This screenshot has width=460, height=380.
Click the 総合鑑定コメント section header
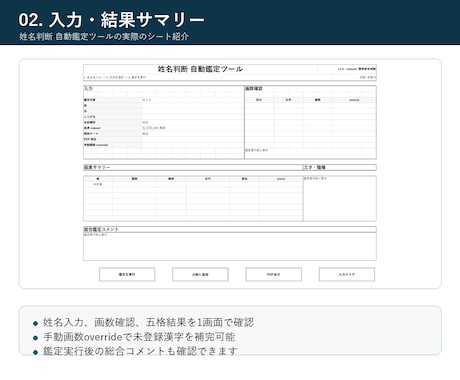(x=230, y=229)
